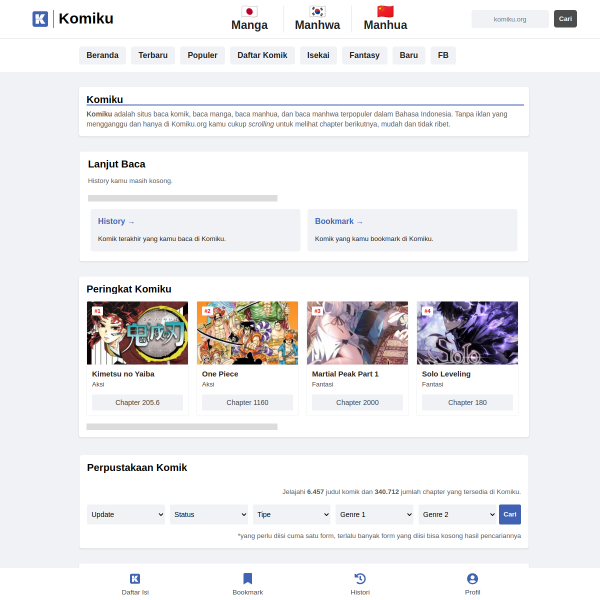The height and width of the screenshot is (600, 600).
Task: Click the Kimetsu no Yaiba title
Action: point(123,374)
